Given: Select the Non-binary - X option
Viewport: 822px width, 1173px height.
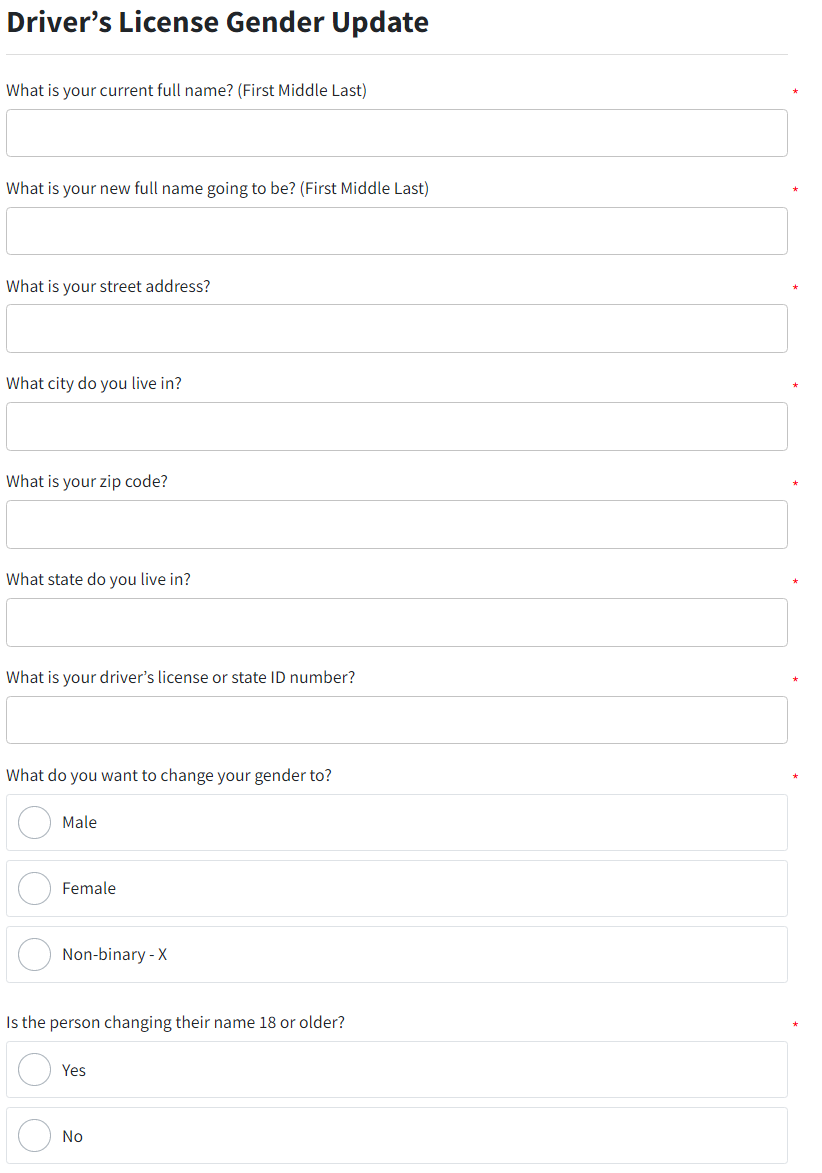Looking at the screenshot, I should tap(34, 954).
